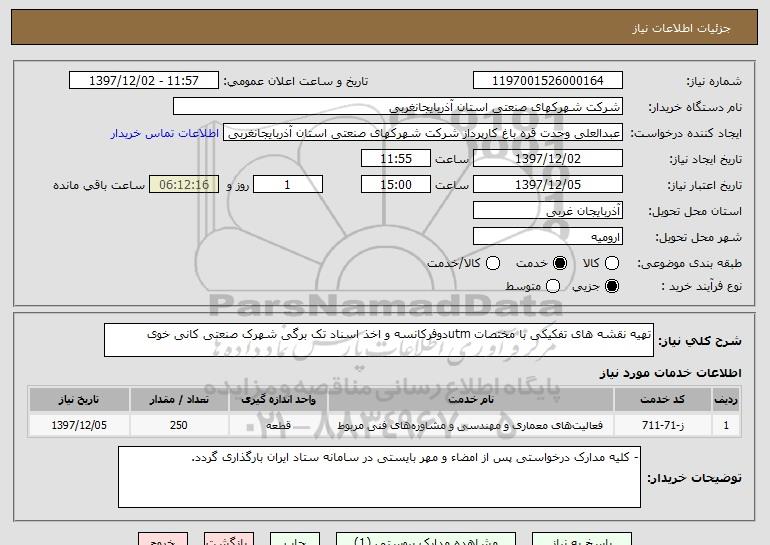Click the unit cell قطعه
This screenshot has height=545, width=770.
(x=278, y=425)
